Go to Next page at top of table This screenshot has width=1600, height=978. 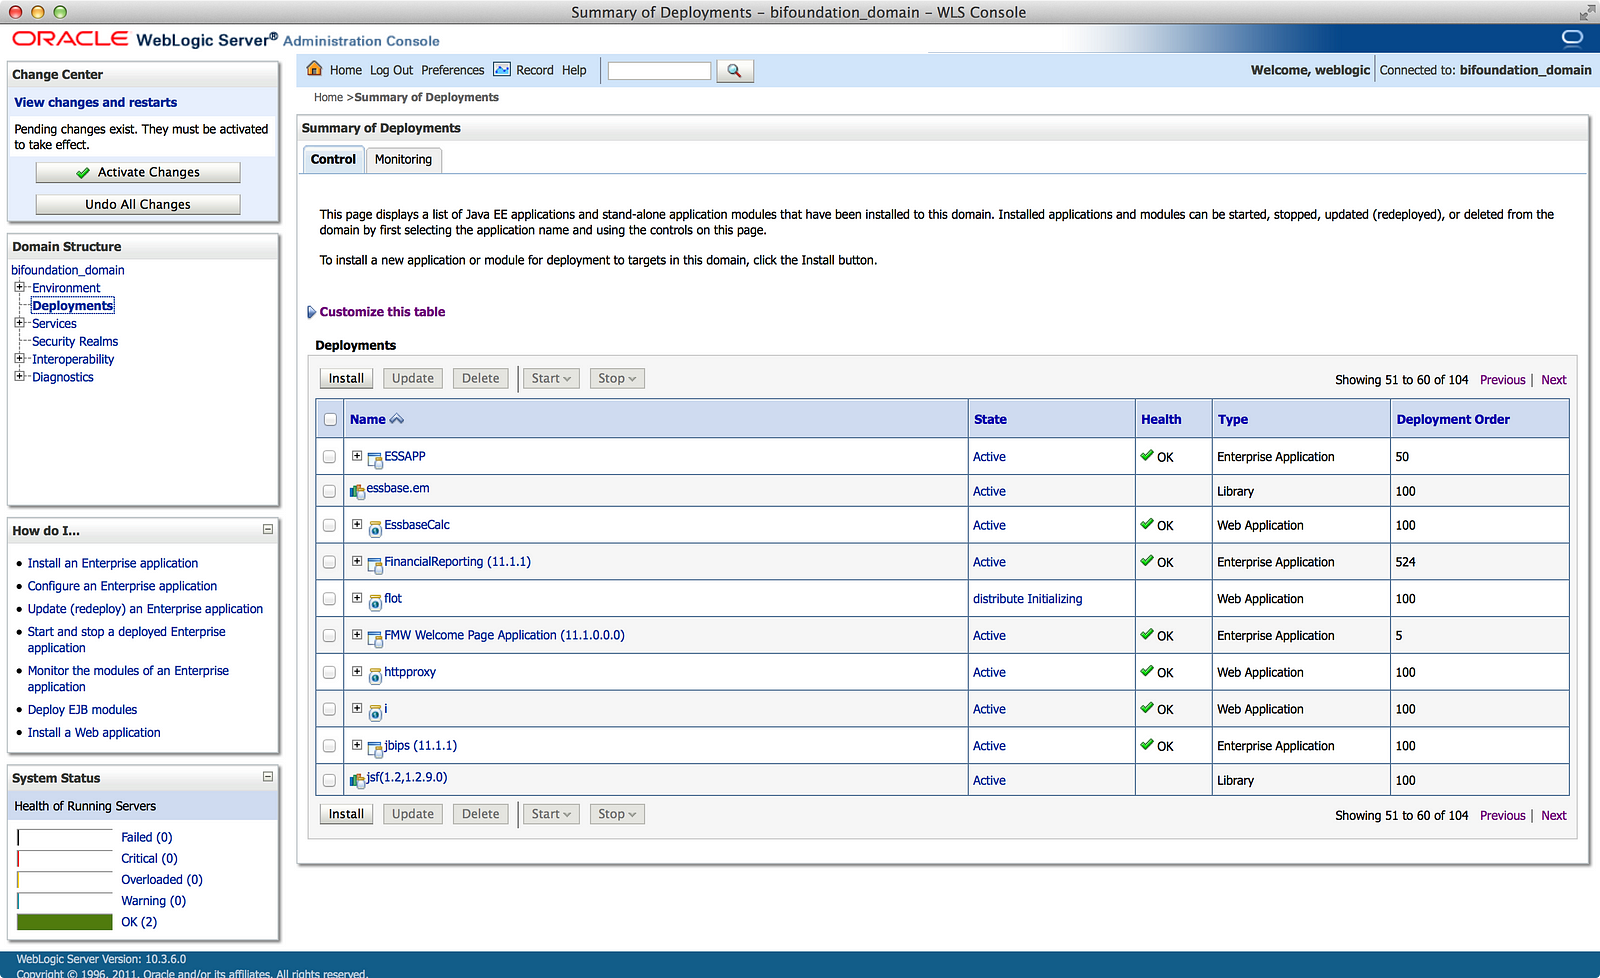1553,380
